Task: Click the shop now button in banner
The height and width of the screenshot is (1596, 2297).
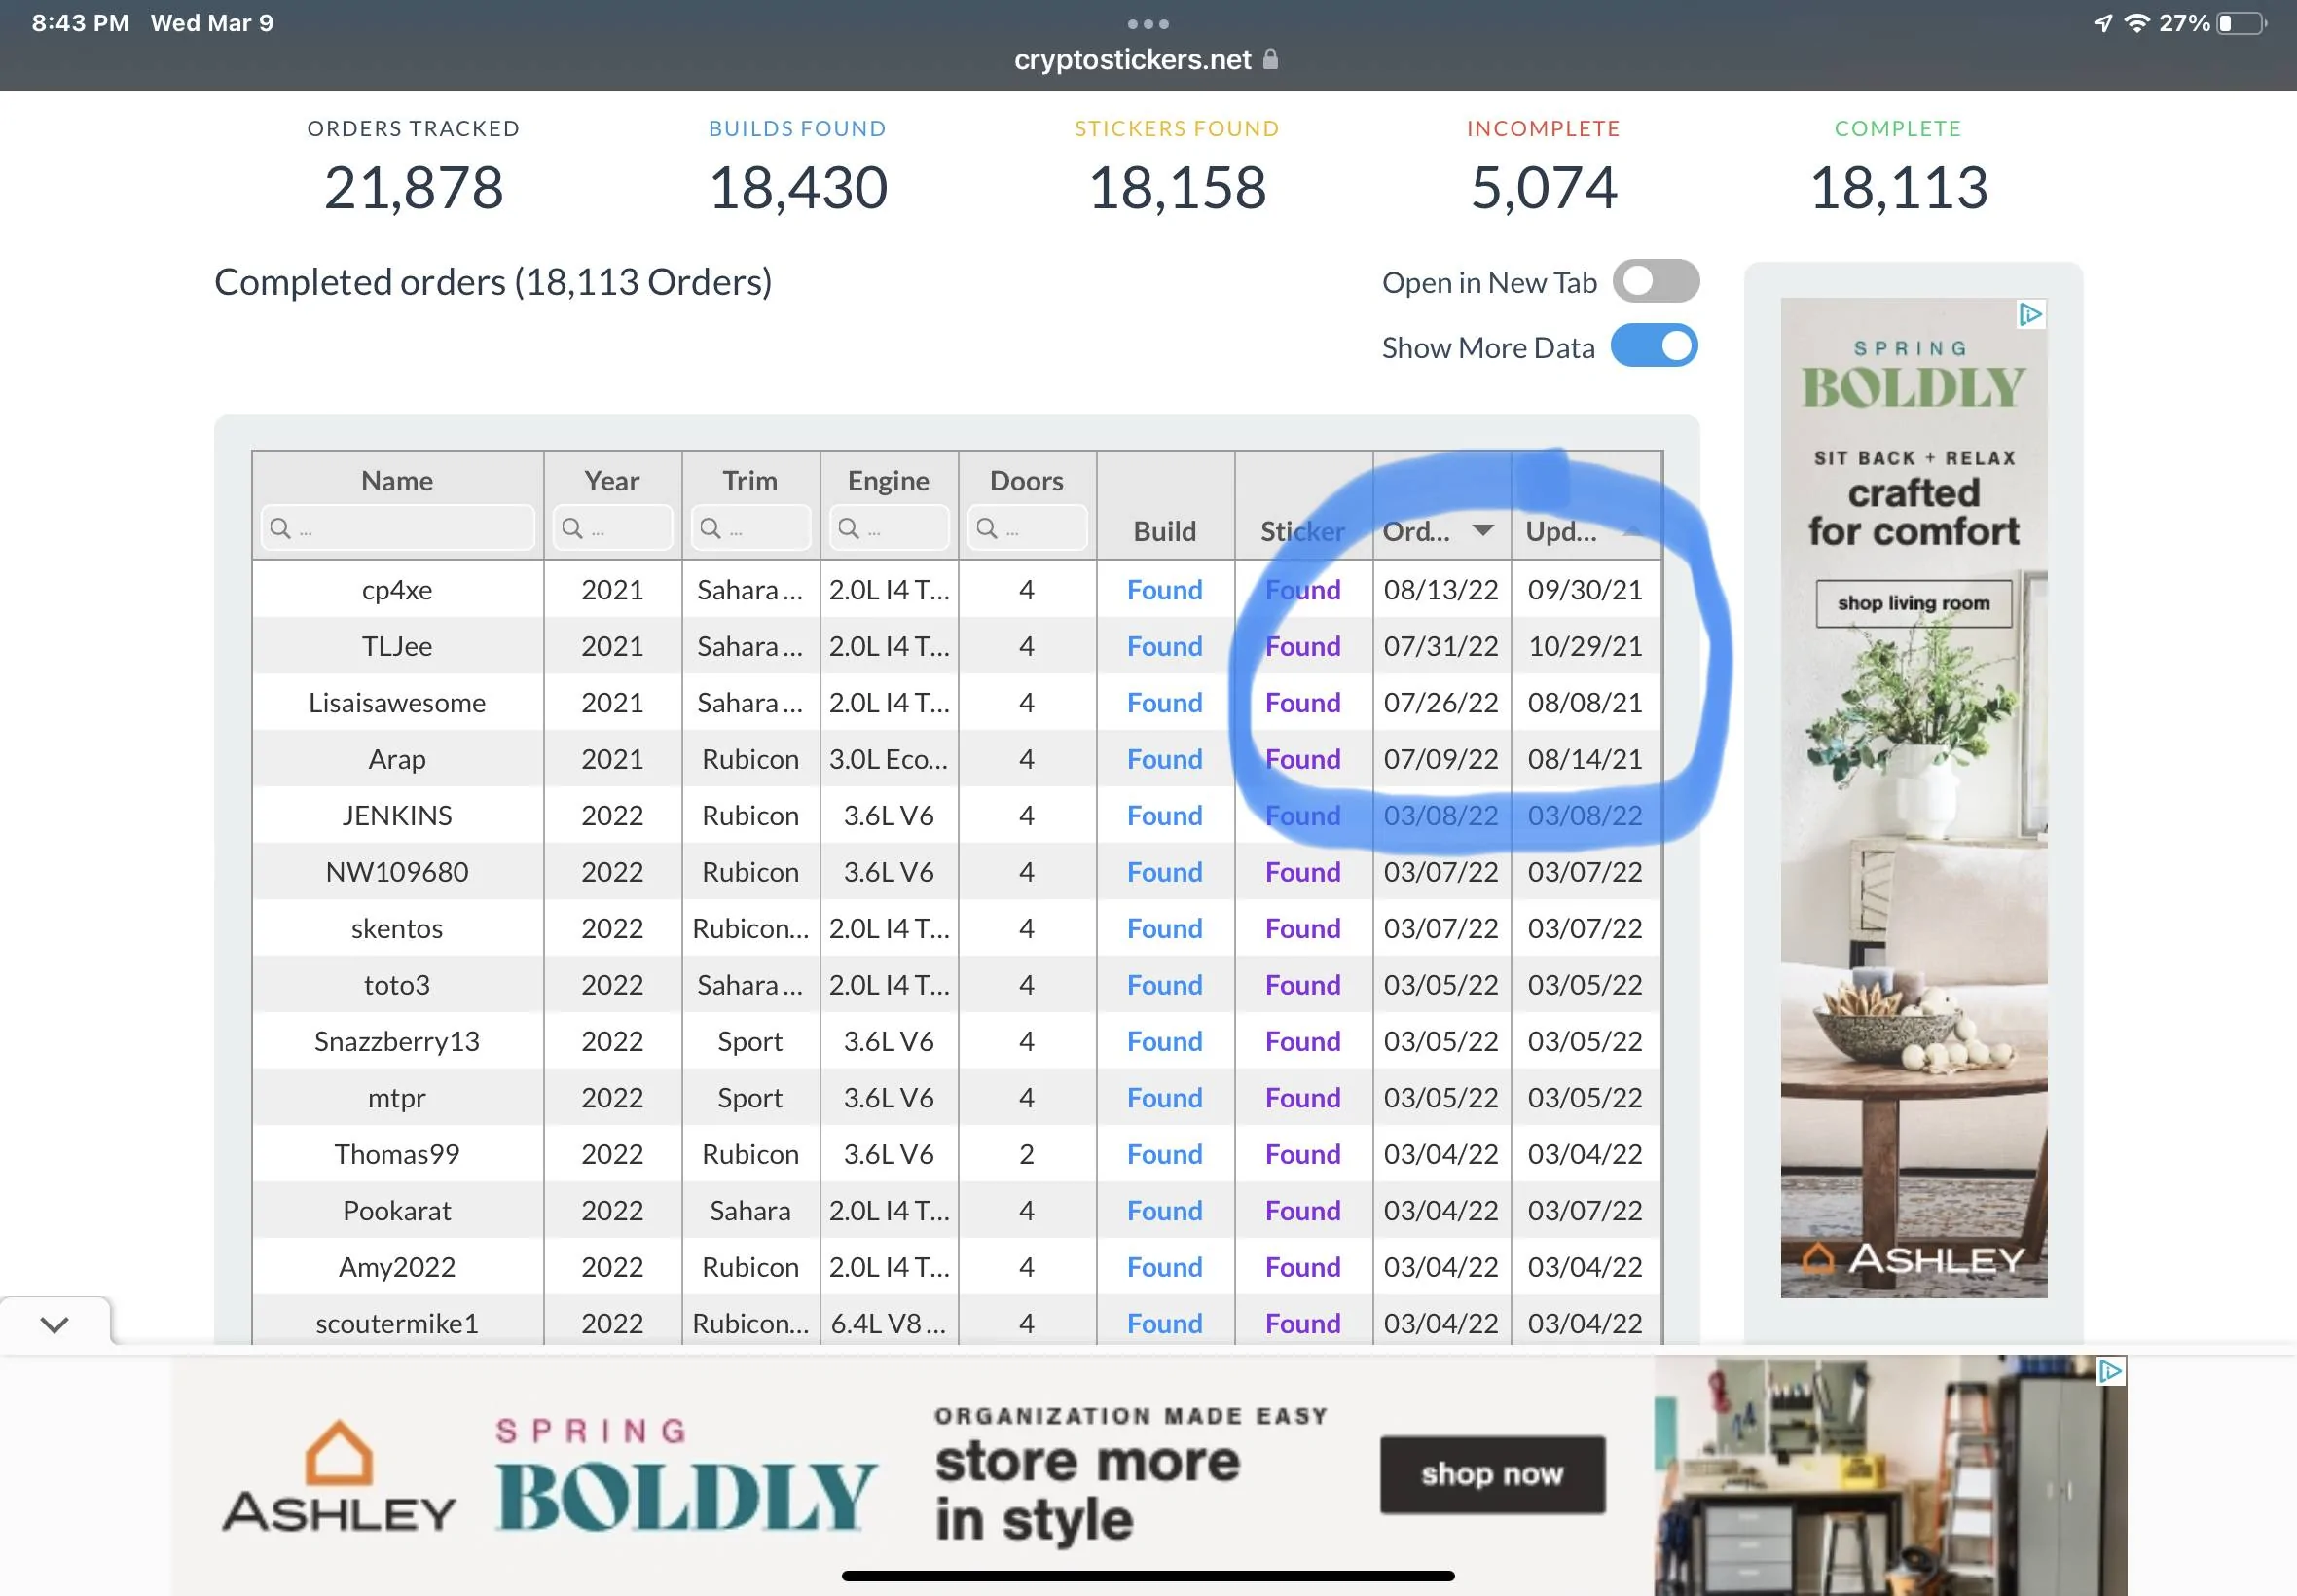Action: (x=1492, y=1474)
